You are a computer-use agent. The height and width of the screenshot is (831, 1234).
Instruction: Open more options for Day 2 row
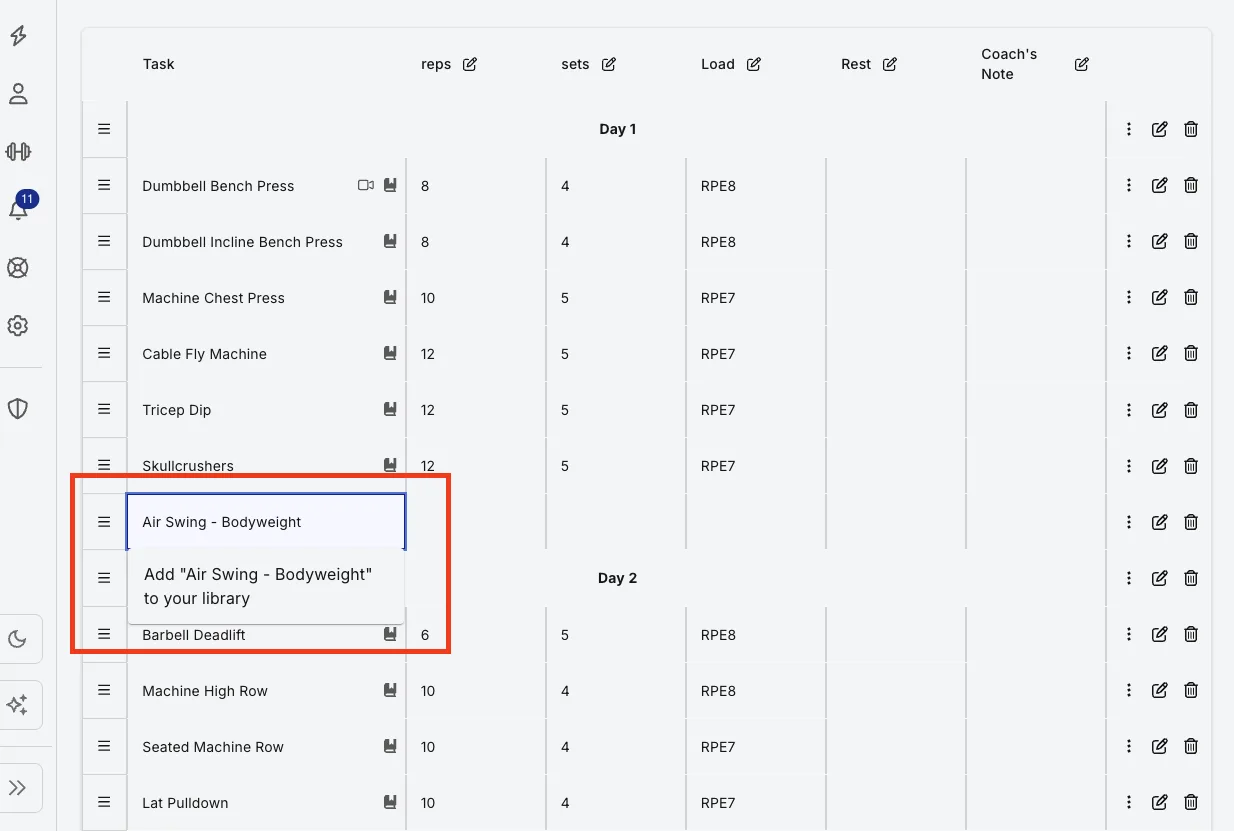click(x=1129, y=578)
